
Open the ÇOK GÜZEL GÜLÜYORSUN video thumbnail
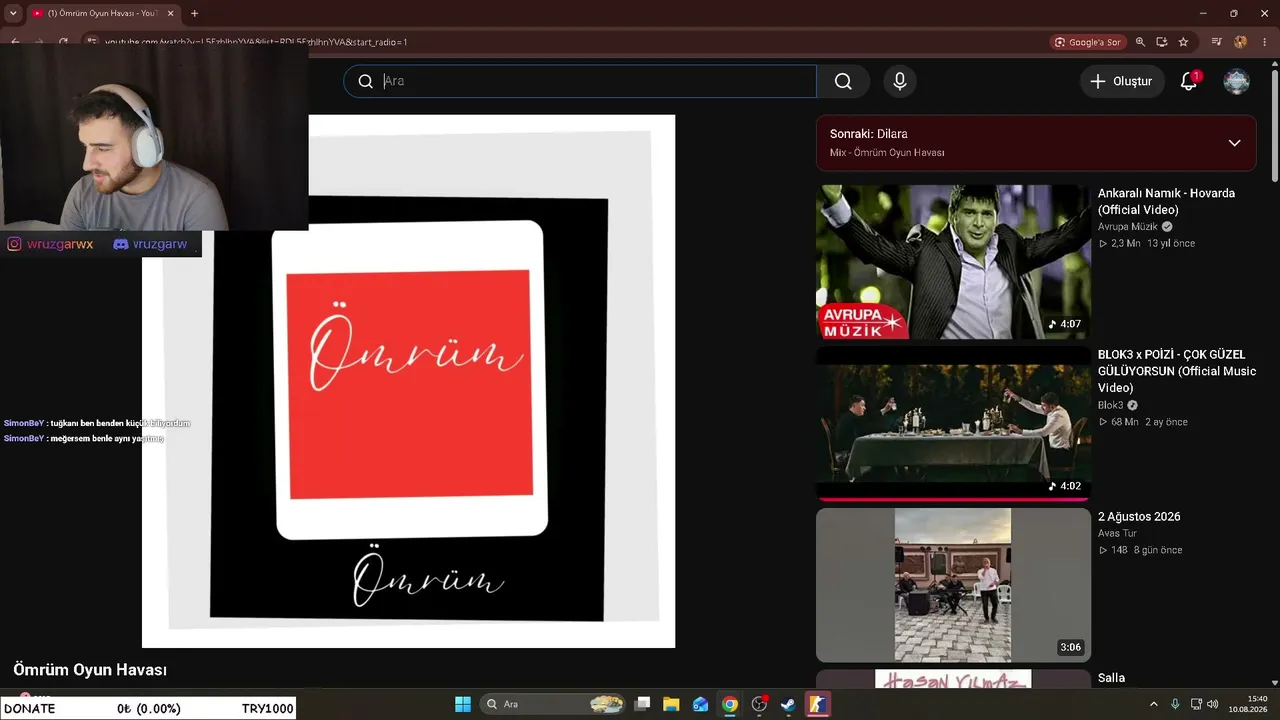953,423
